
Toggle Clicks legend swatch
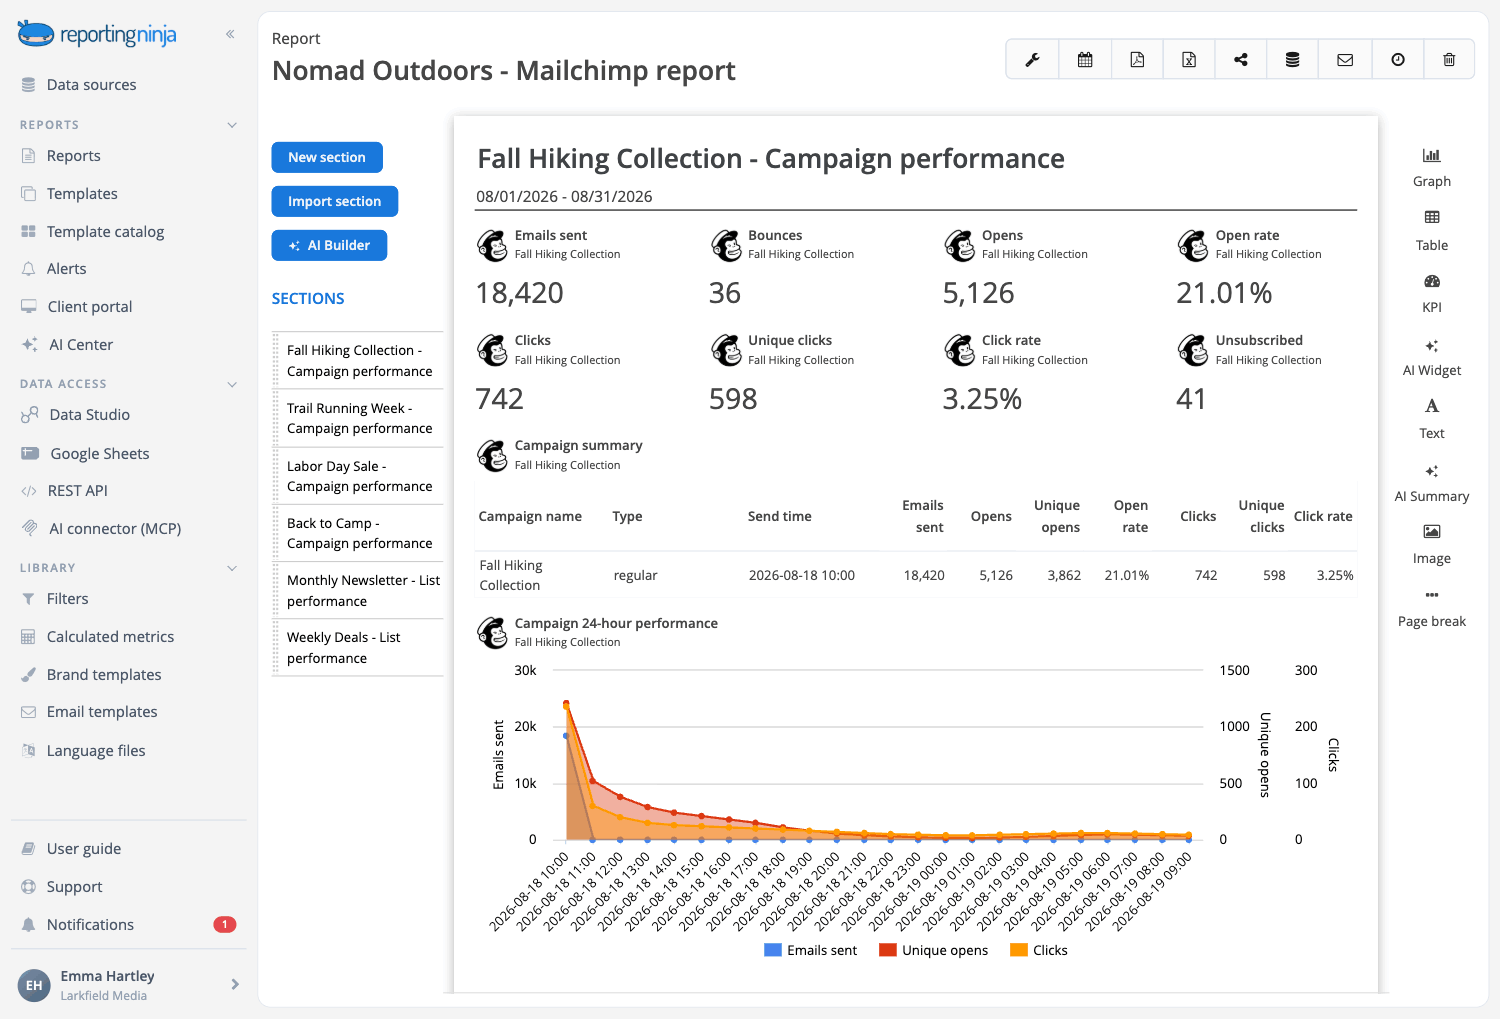[x=1018, y=950]
